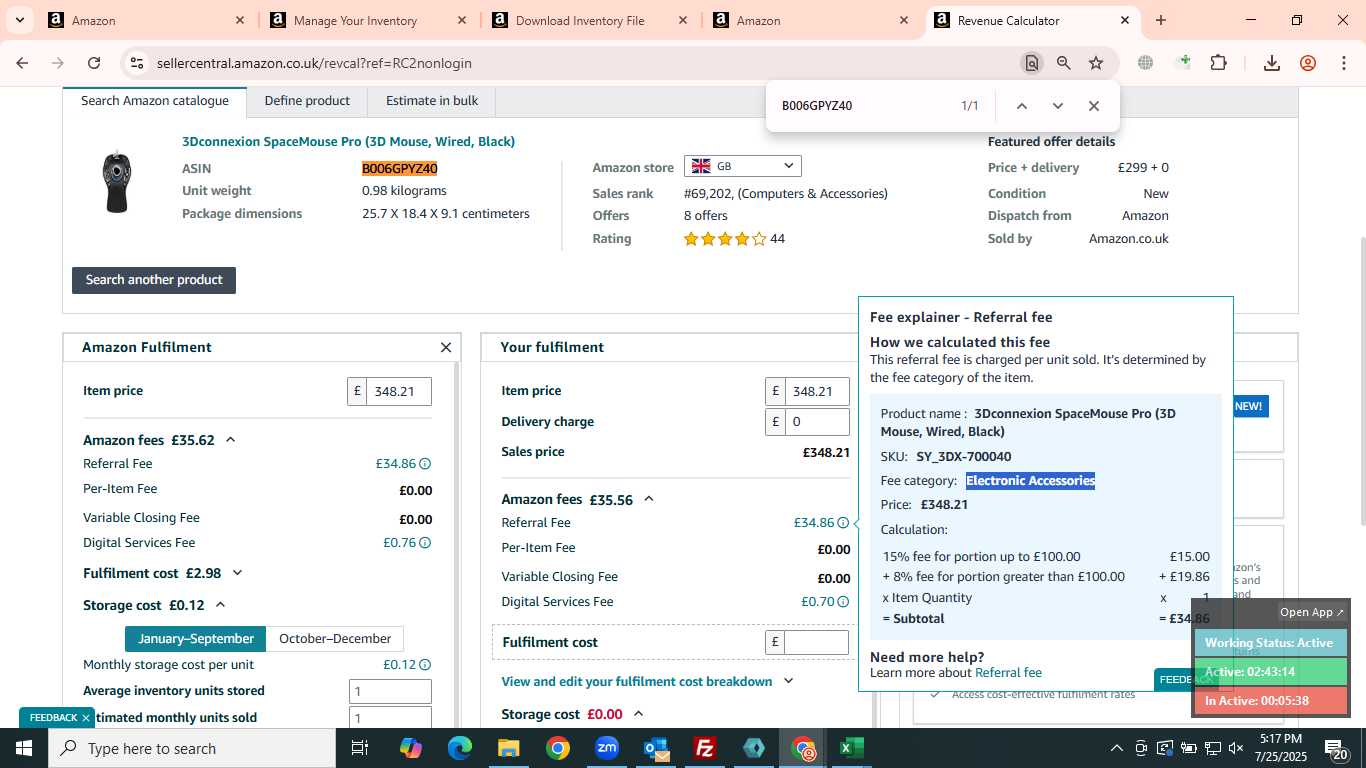Switch to Estimate in bulk tab
The width and height of the screenshot is (1366, 768).
point(432,101)
